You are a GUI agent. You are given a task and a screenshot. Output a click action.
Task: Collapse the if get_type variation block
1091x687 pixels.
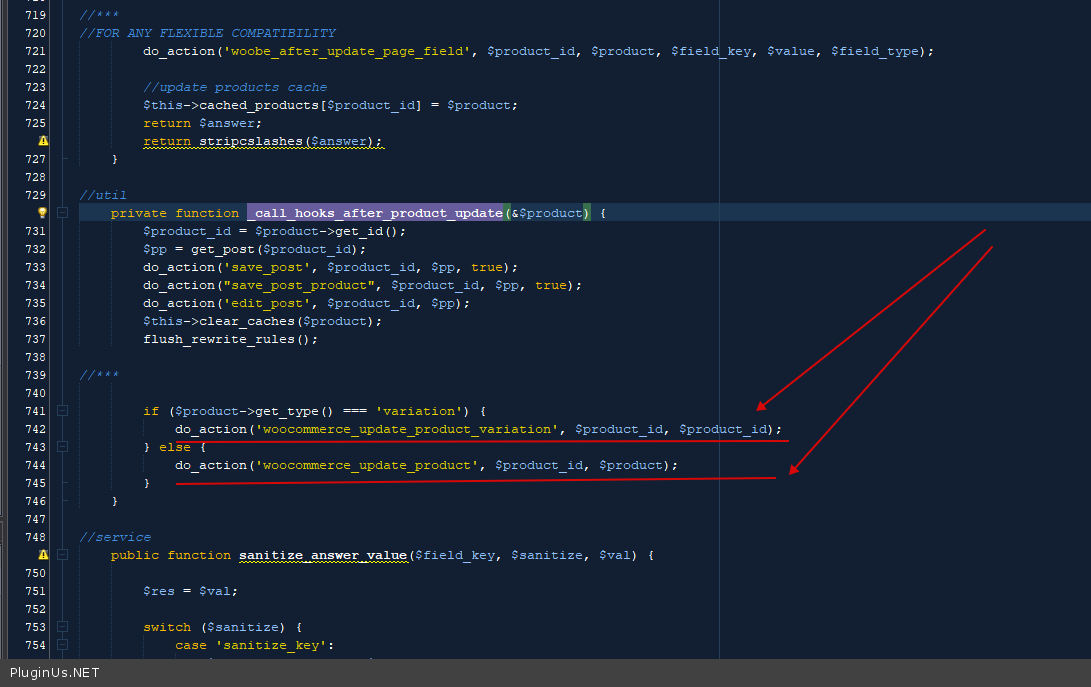(62, 411)
